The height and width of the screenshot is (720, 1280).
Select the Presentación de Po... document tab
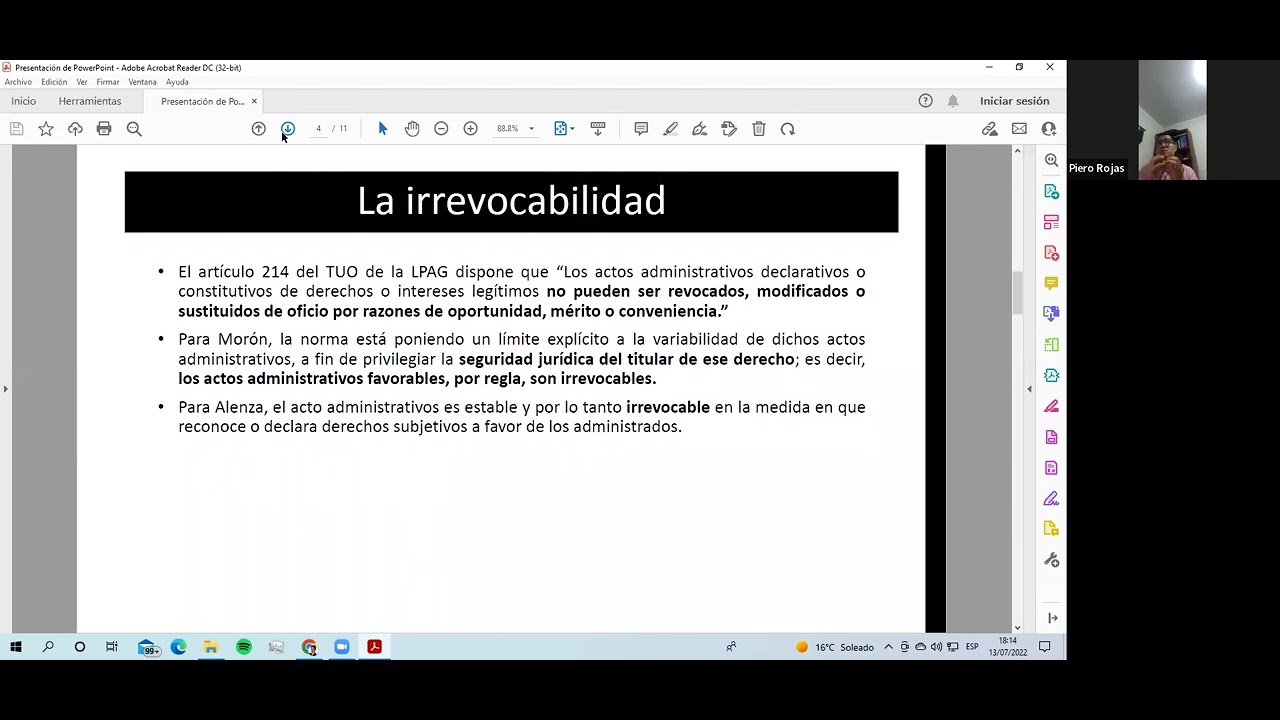(202, 101)
